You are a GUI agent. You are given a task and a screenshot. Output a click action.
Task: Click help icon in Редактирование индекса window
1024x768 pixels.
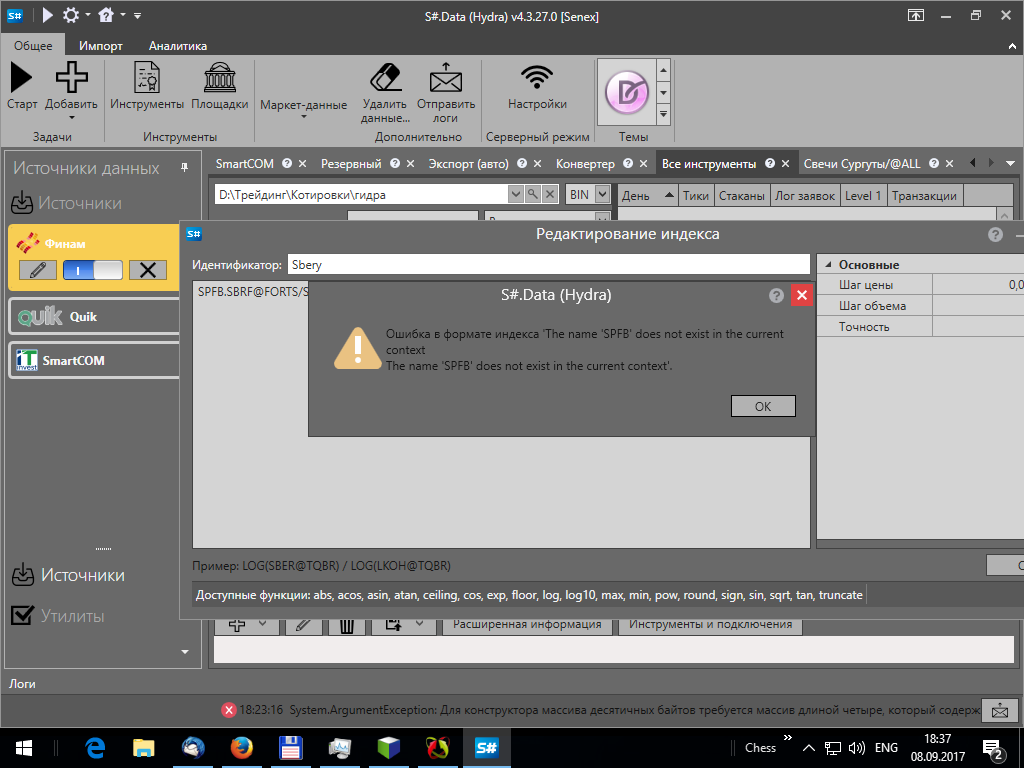(x=995, y=234)
